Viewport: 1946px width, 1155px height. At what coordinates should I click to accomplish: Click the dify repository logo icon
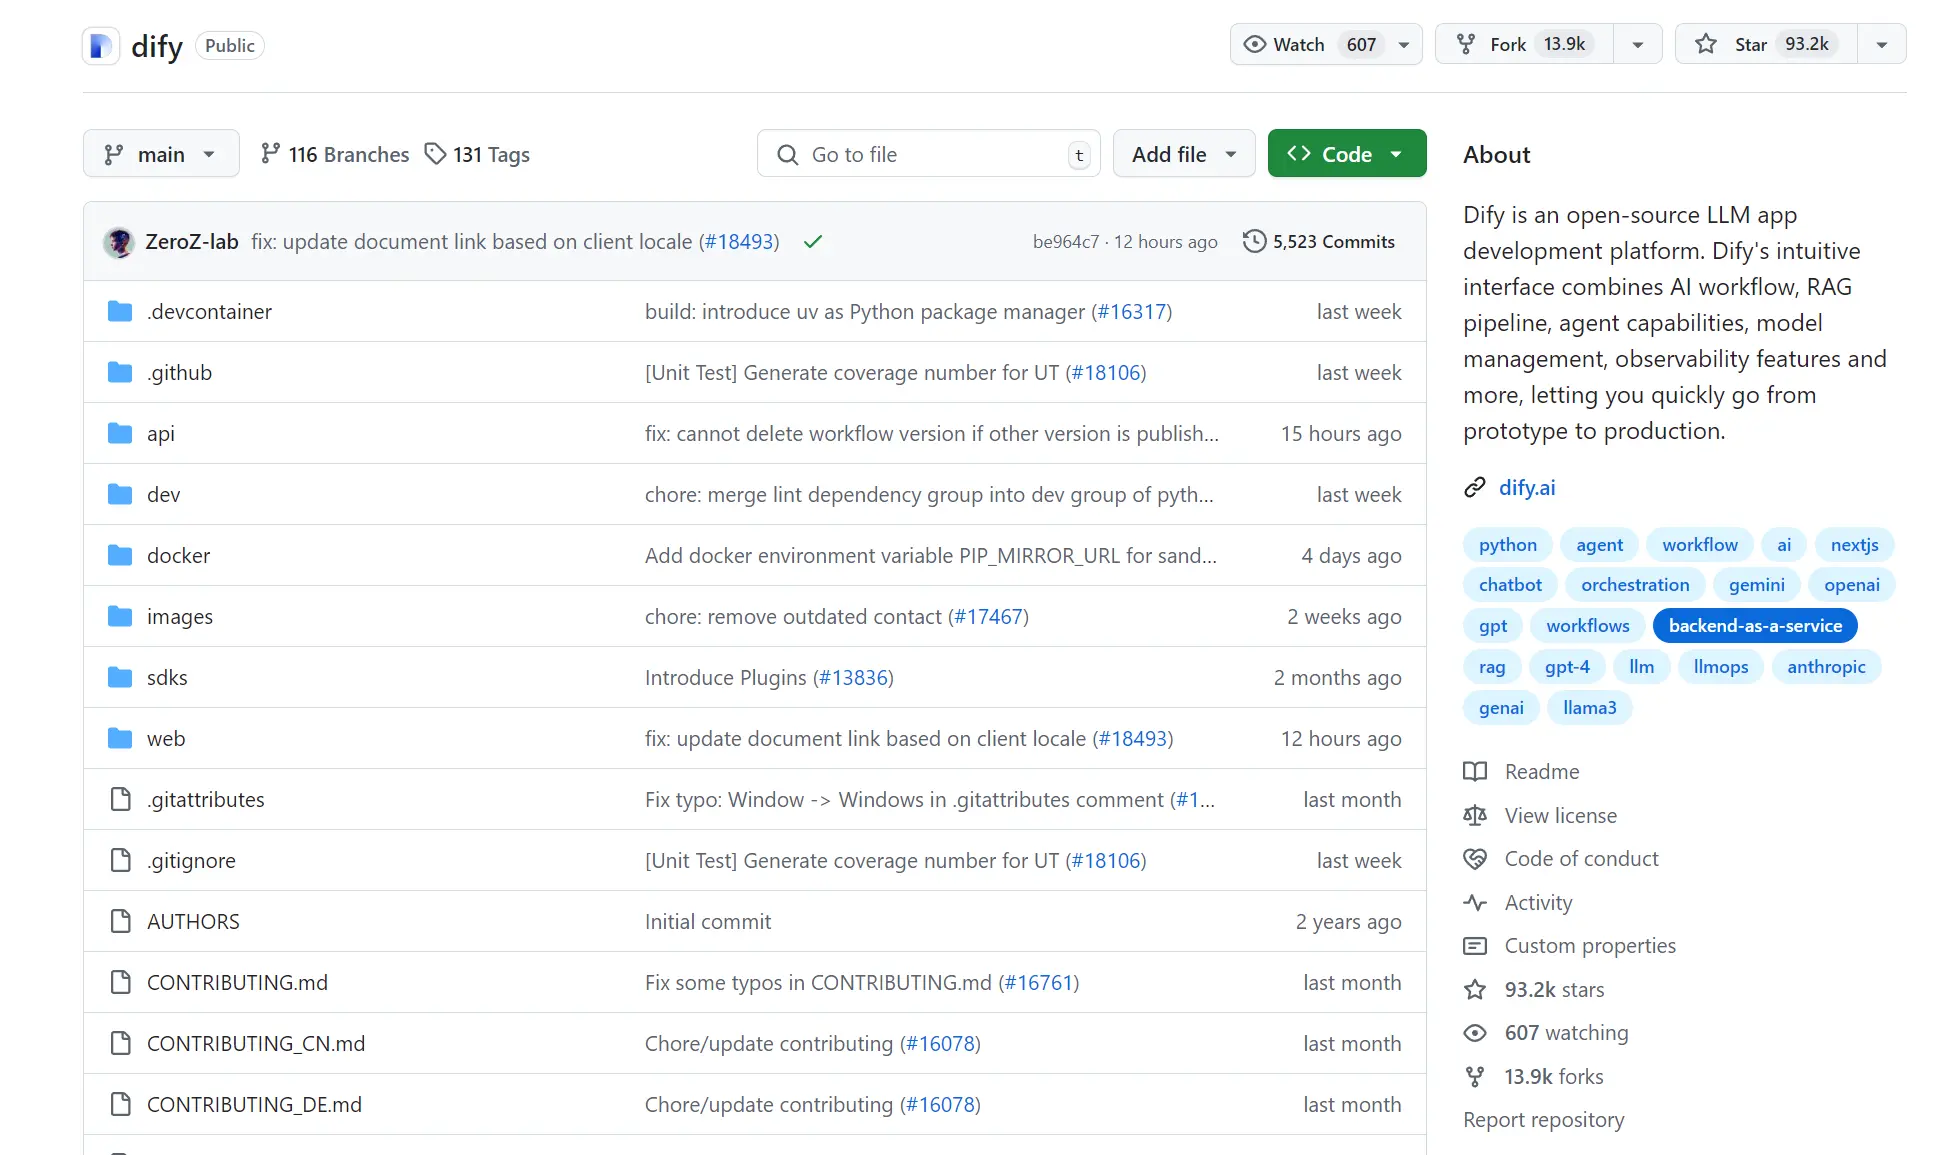click(101, 46)
